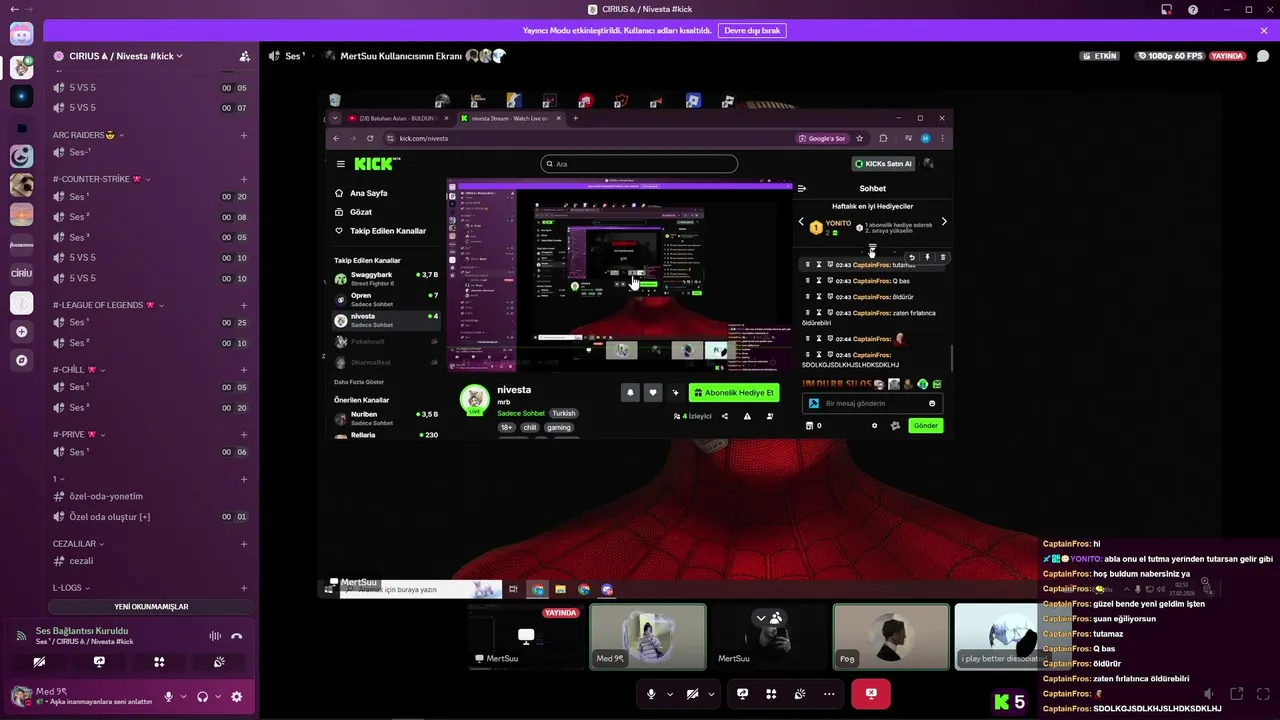Click the ETKİN status badge
The width and height of the screenshot is (1280, 720).
[x=1100, y=56]
